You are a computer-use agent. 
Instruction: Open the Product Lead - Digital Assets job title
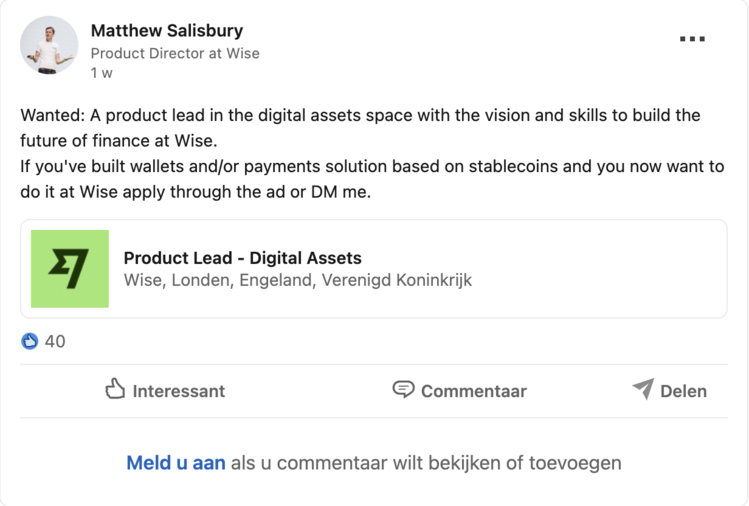242,258
